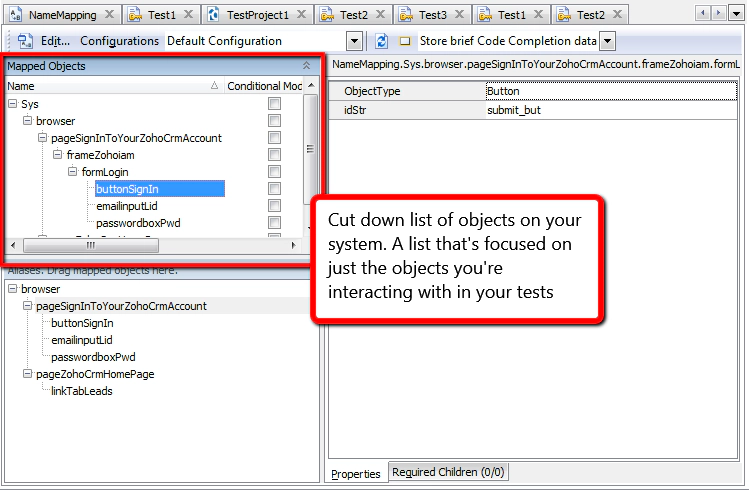Select emailinputLid in Mapped Objects tree

coord(127,206)
